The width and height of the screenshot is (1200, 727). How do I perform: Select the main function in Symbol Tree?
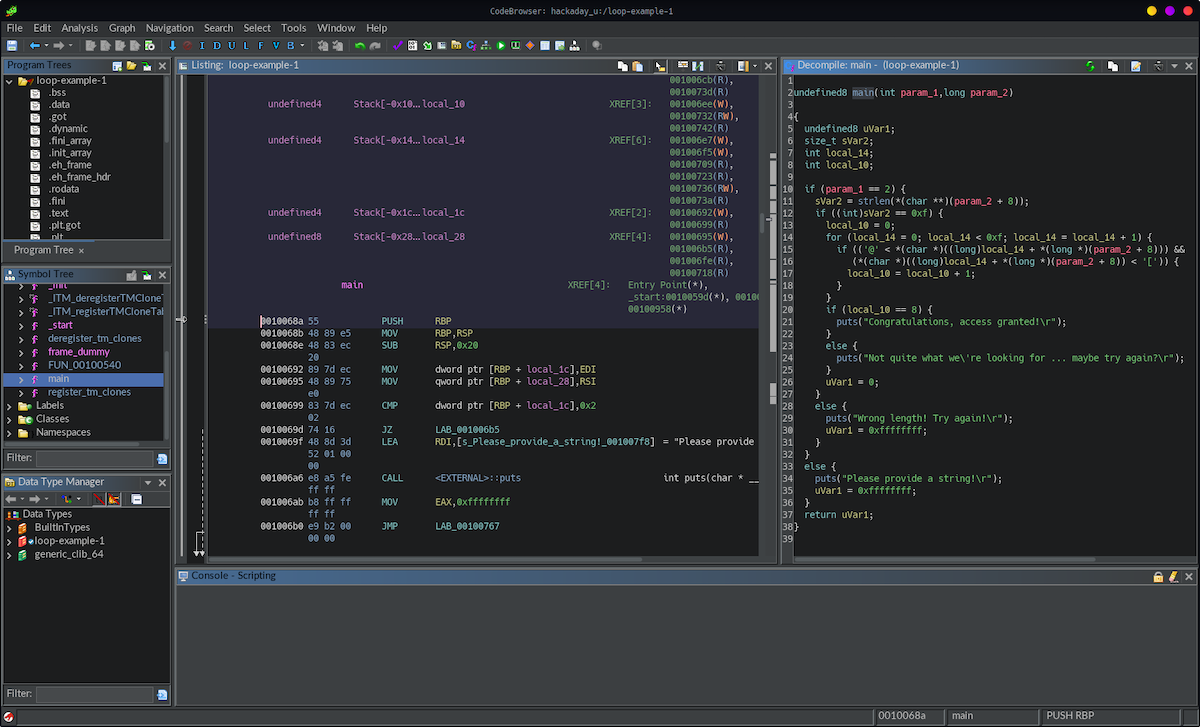(58, 379)
